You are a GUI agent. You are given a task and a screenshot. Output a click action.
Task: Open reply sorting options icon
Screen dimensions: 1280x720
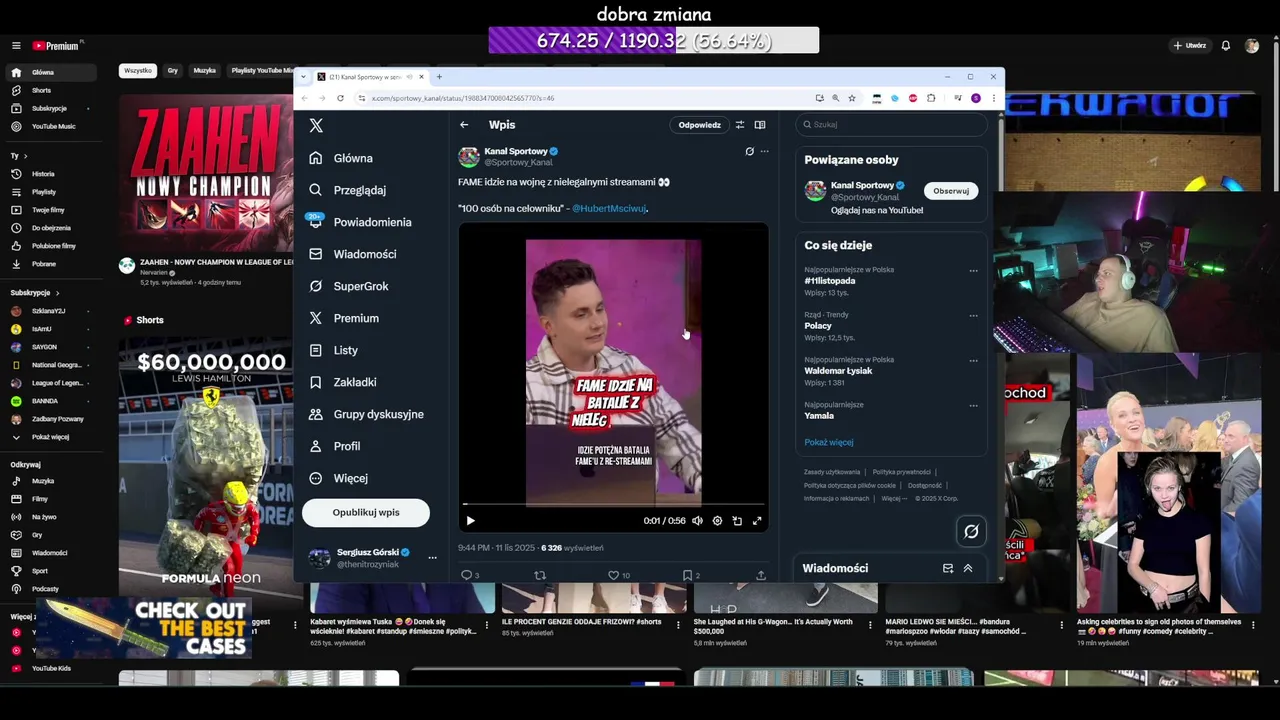coord(740,125)
